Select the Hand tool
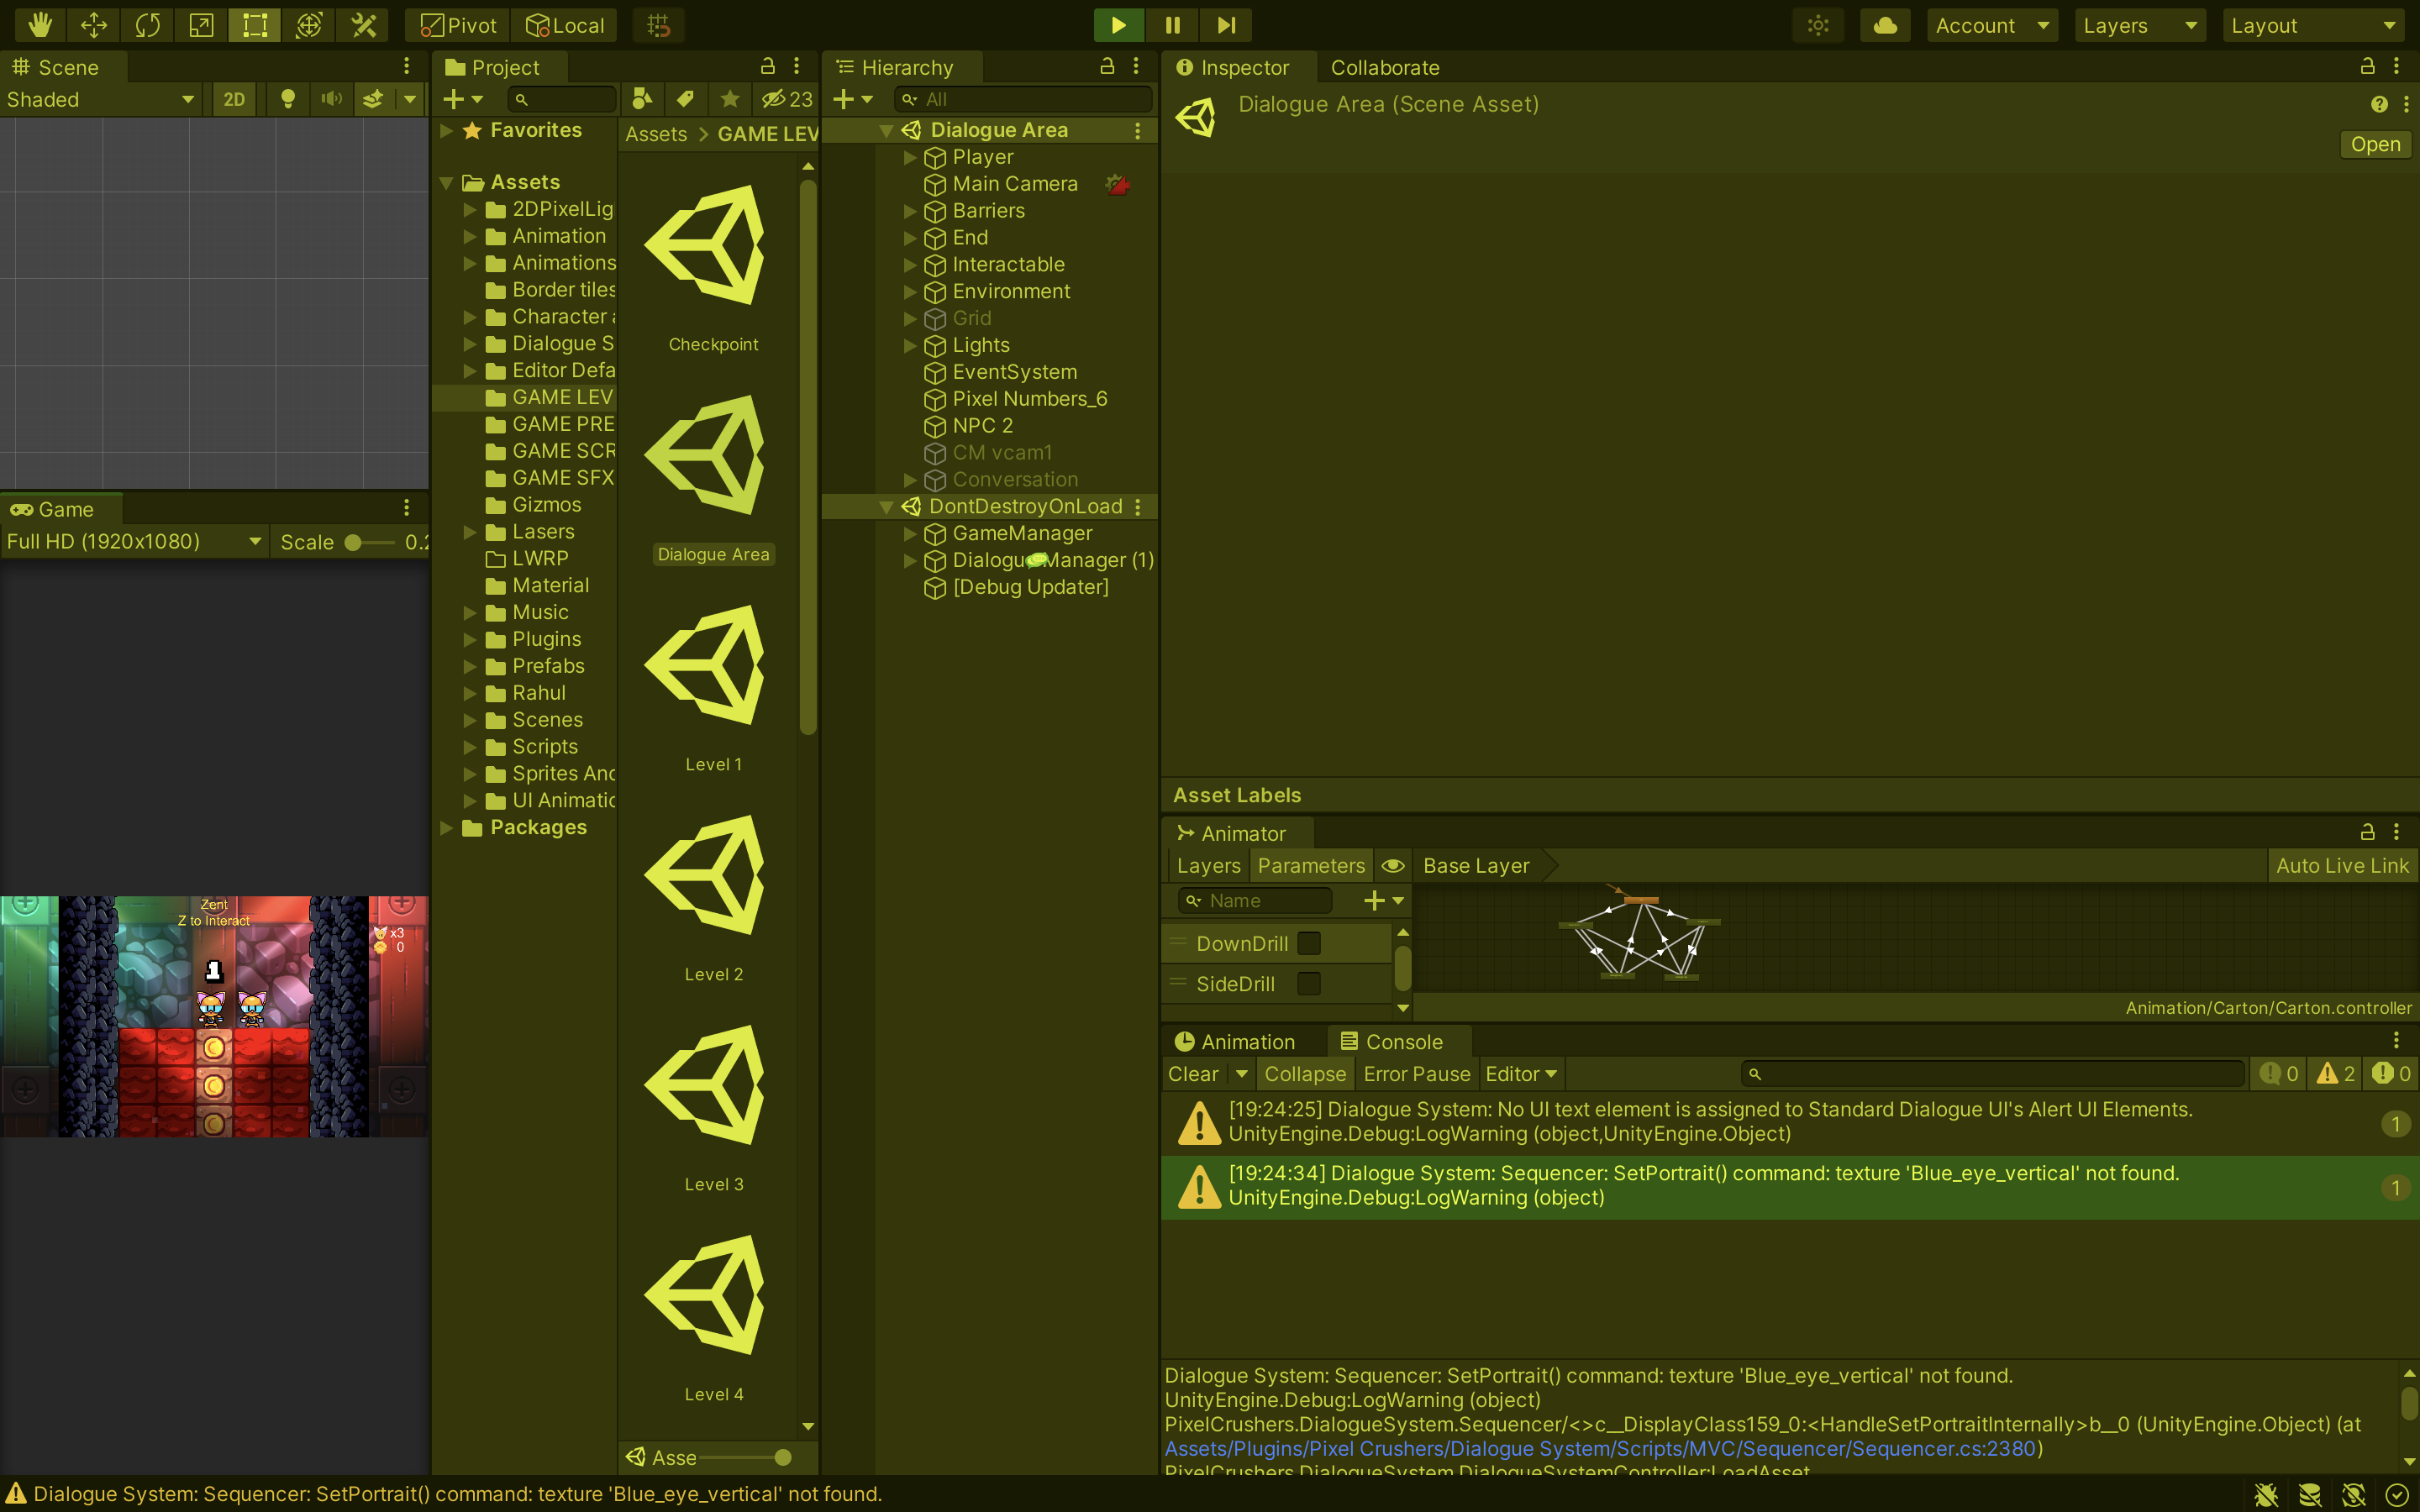Viewport: 2420px width, 1512px height. click(40, 25)
